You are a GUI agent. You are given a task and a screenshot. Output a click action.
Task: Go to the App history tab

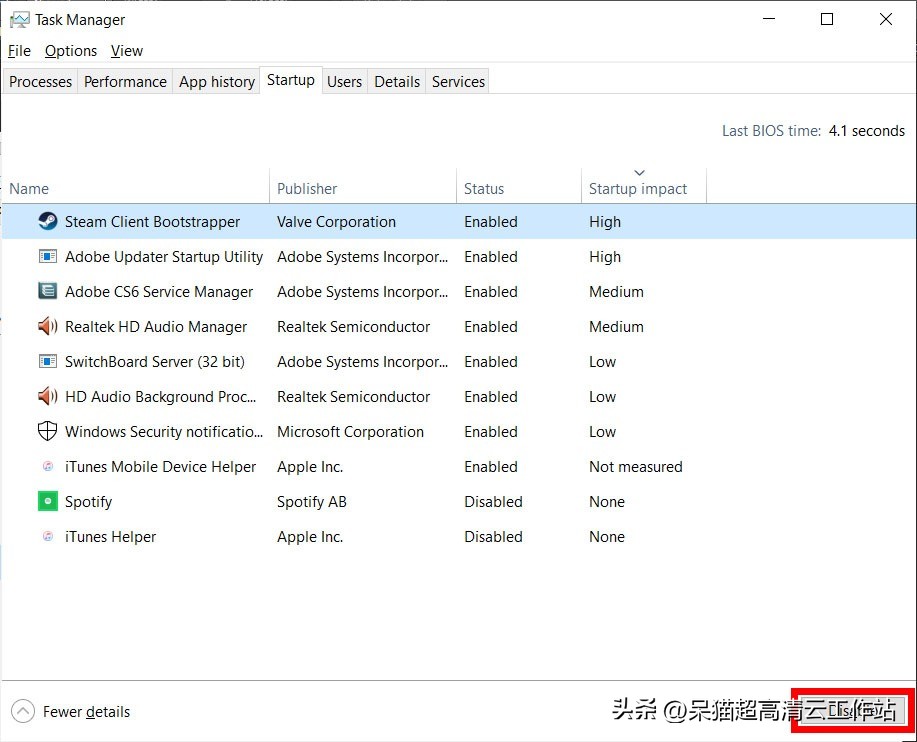(x=216, y=82)
